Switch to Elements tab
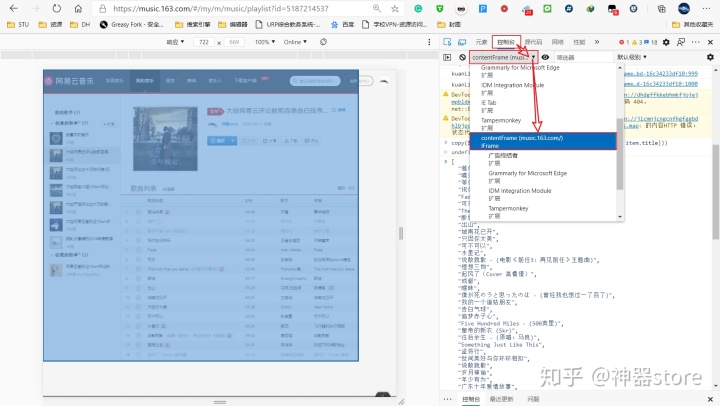Screen dimensions: 720x406 click(481, 42)
